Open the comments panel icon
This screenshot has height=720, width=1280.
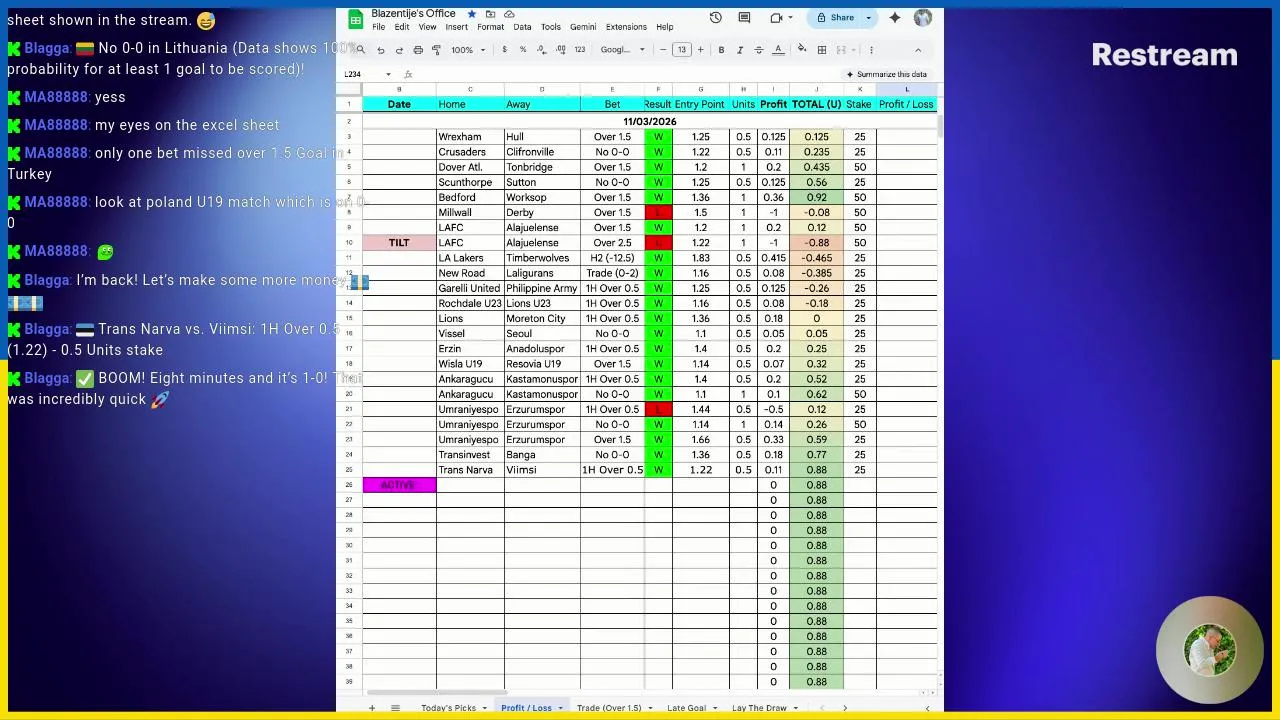744,18
